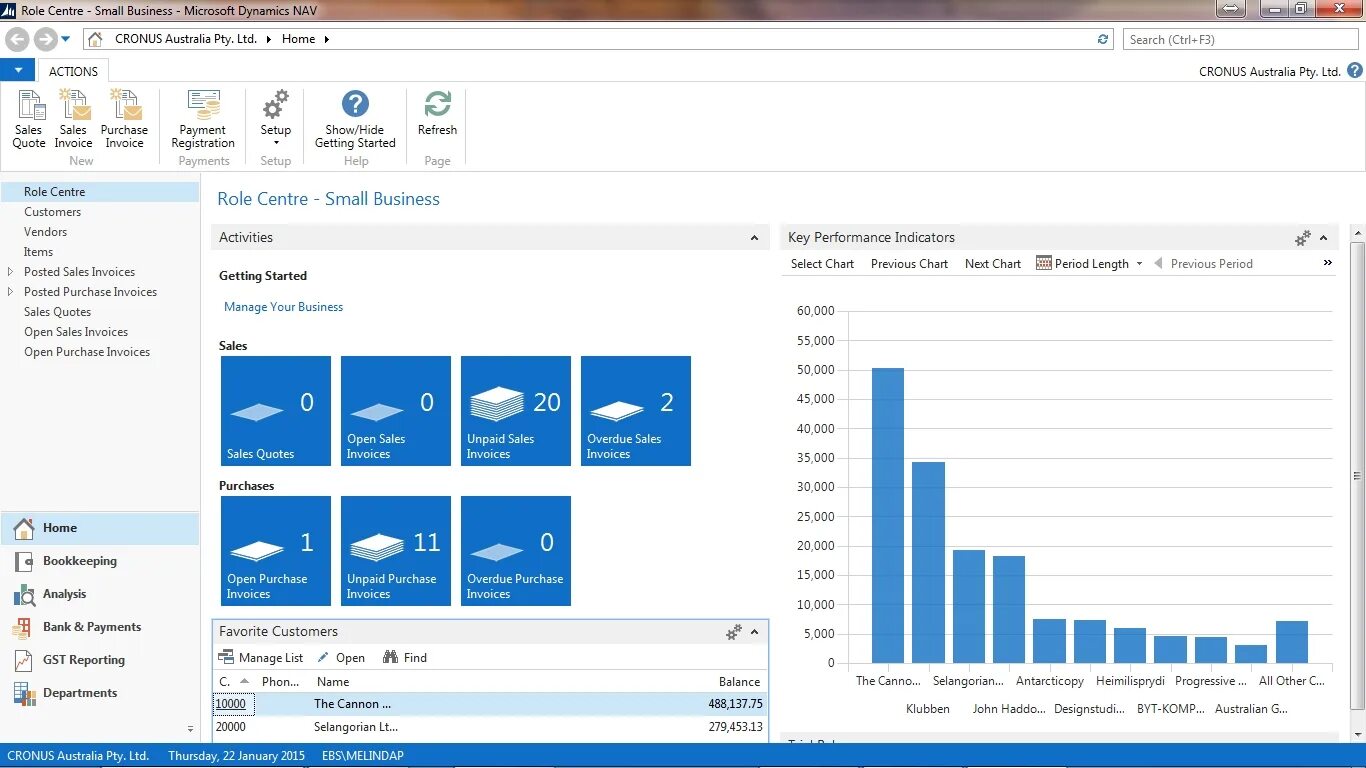Click the tallest bar, The Canno...
Viewport: 1366px width, 768px height.
click(888, 515)
